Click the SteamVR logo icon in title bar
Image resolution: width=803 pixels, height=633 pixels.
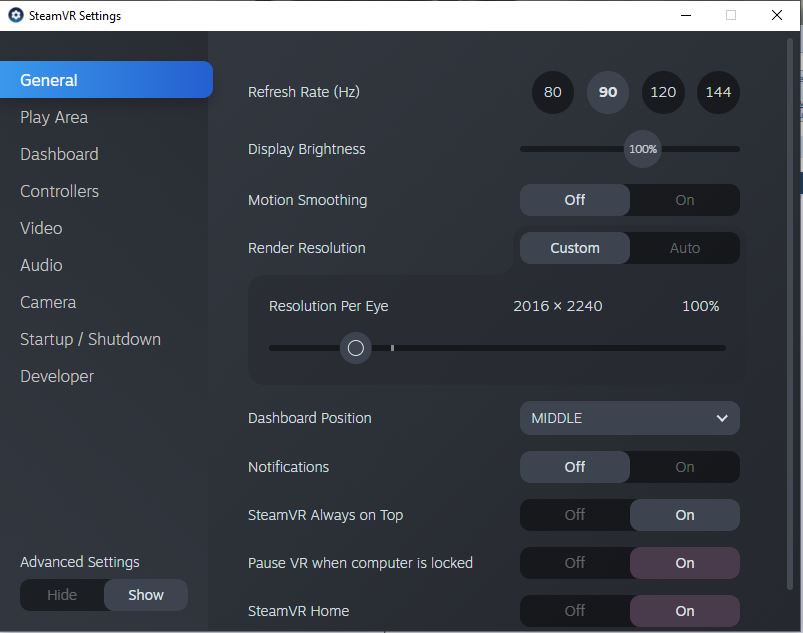[16, 15]
